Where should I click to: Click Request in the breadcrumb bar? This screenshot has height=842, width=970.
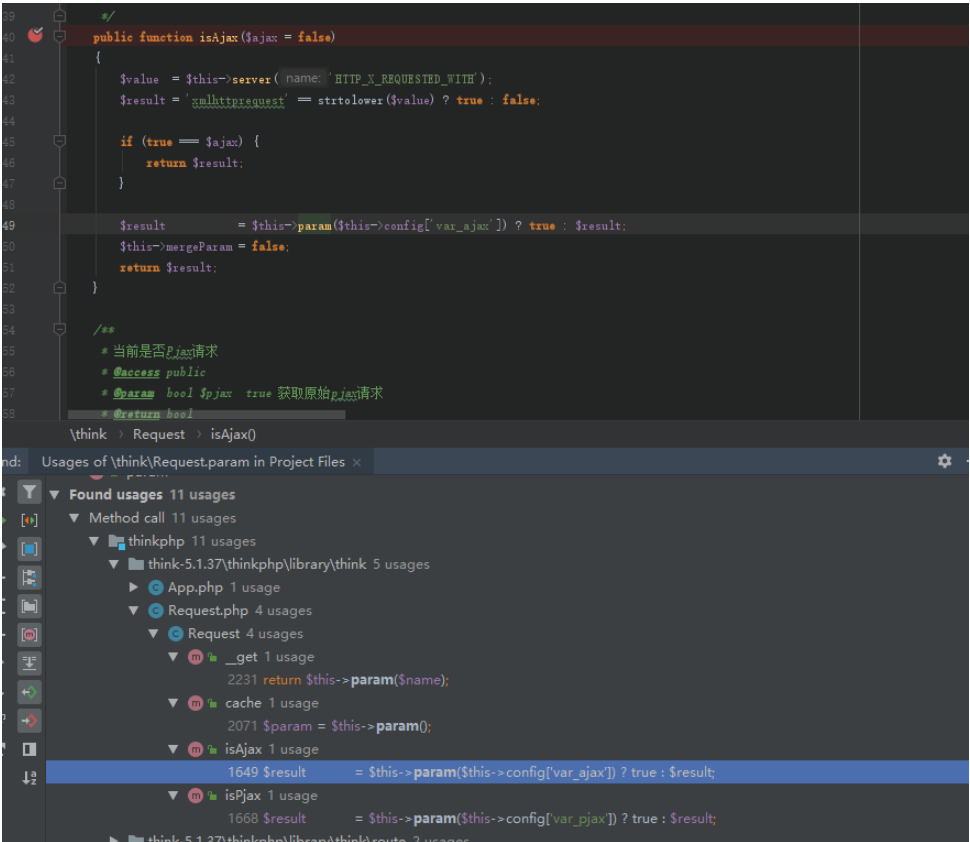[x=158, y=435]
